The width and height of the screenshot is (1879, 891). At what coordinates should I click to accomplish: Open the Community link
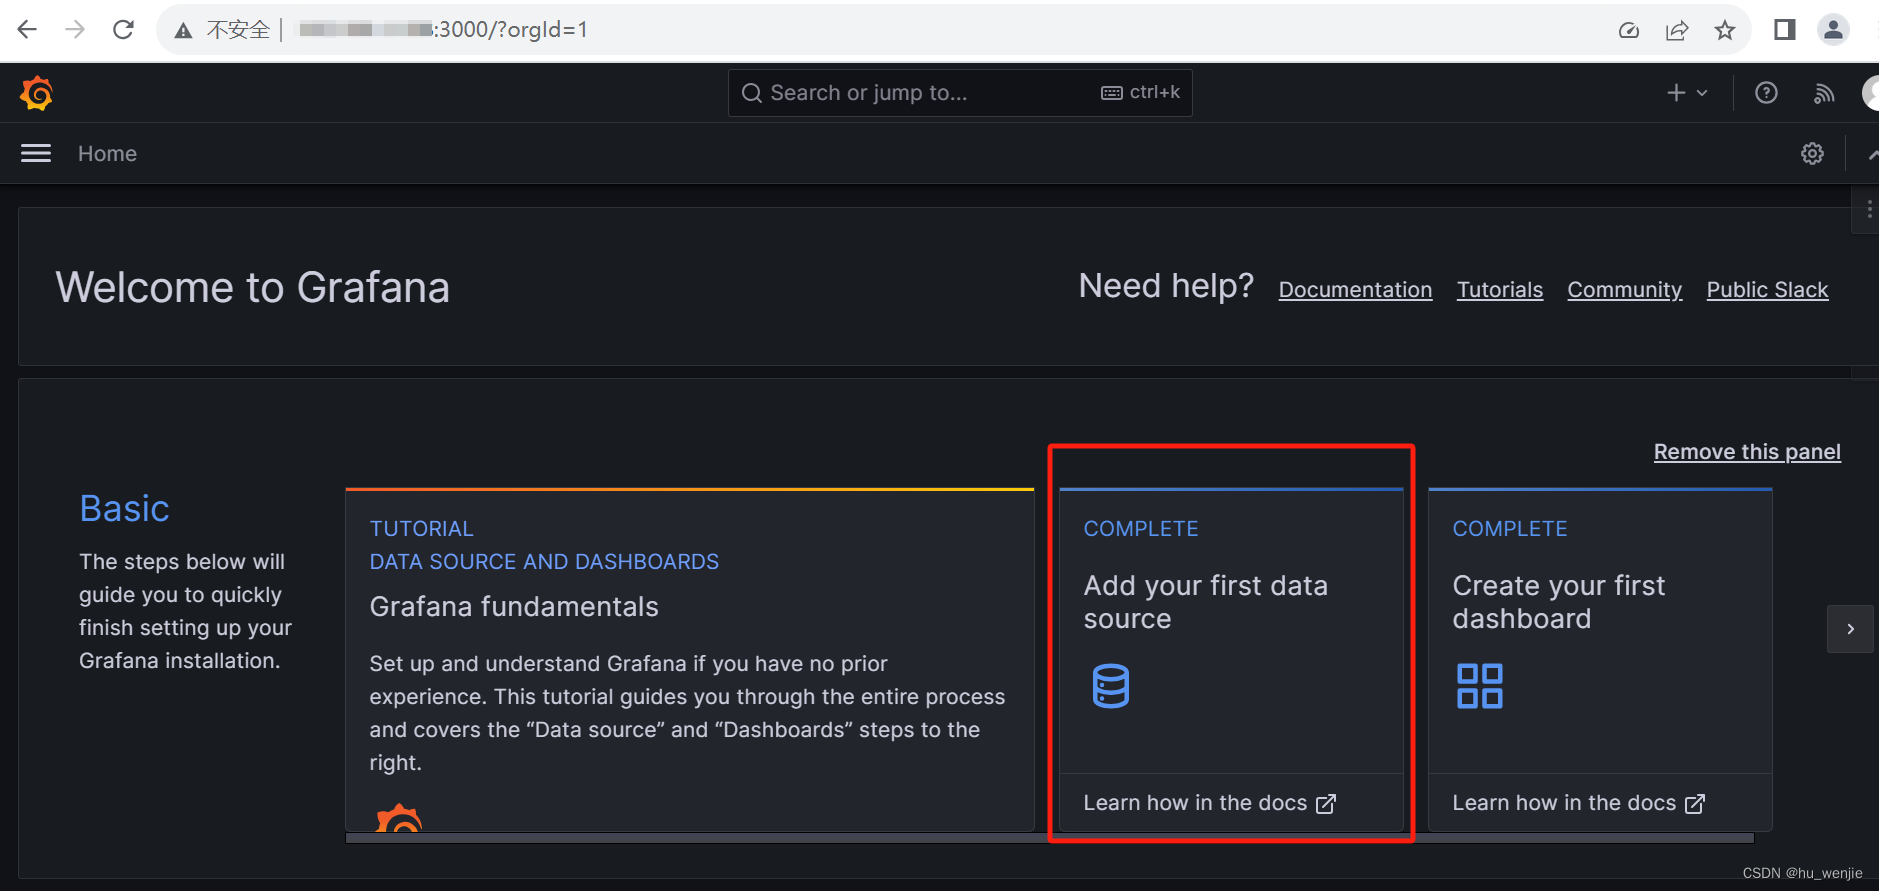click(x=1624, y=290)
